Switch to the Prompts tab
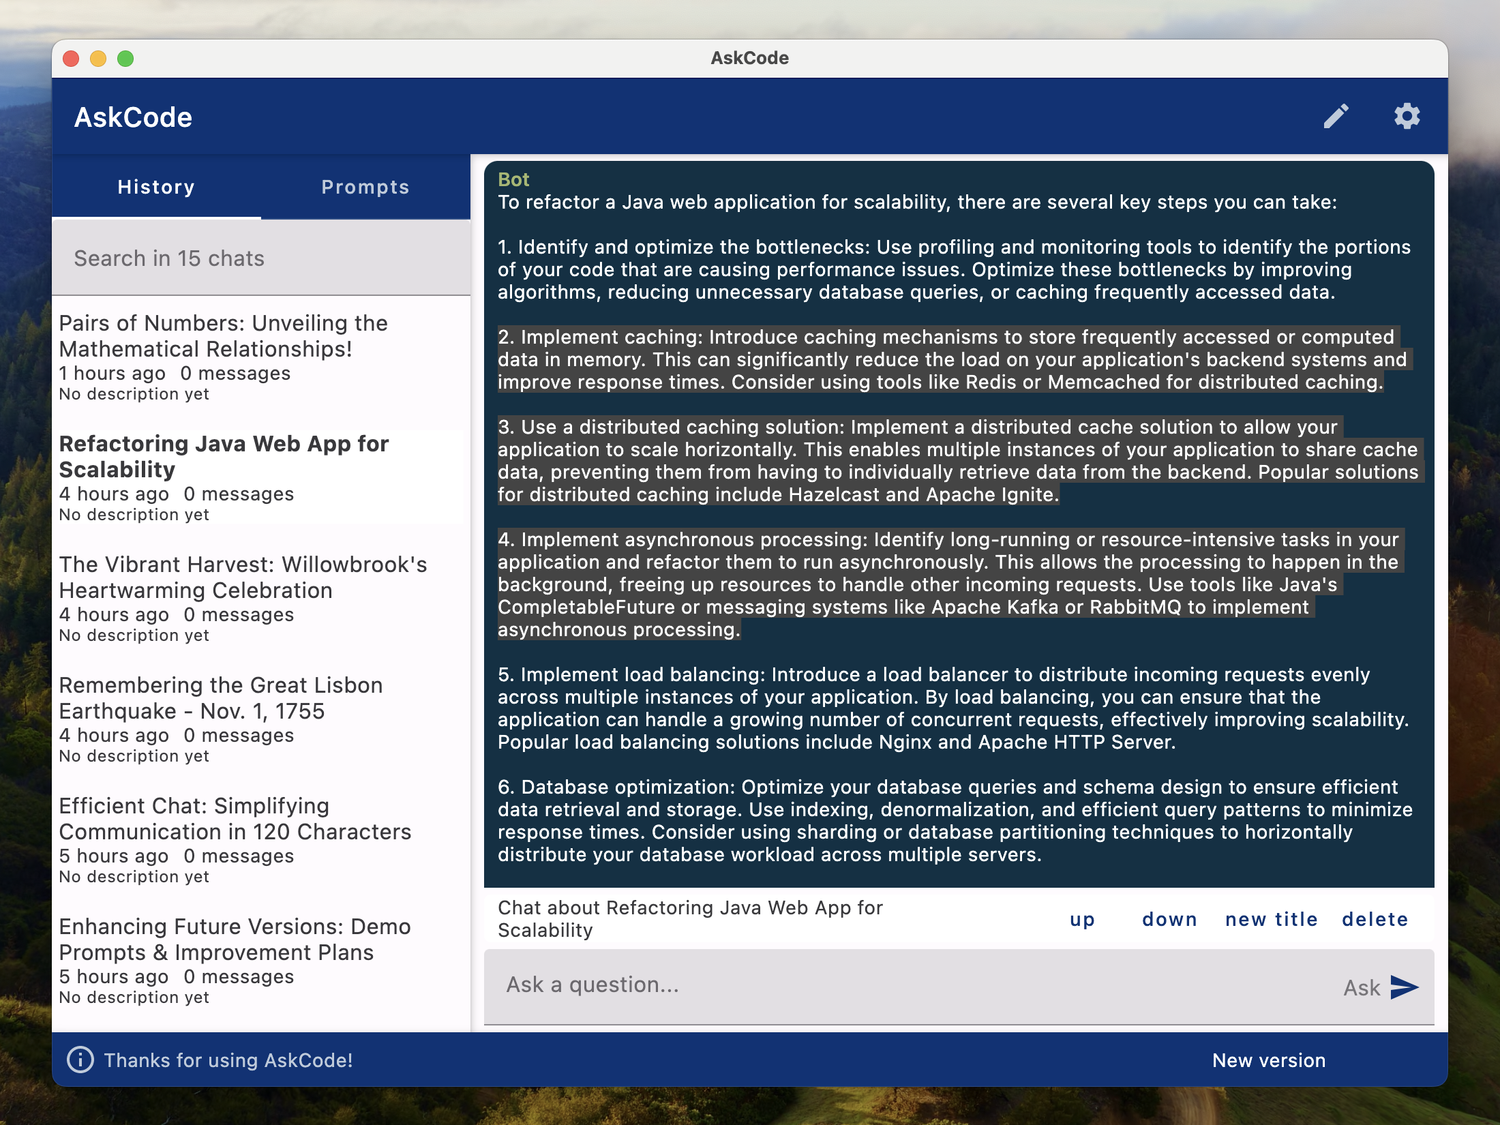1500x1125 pixels. 365,187
